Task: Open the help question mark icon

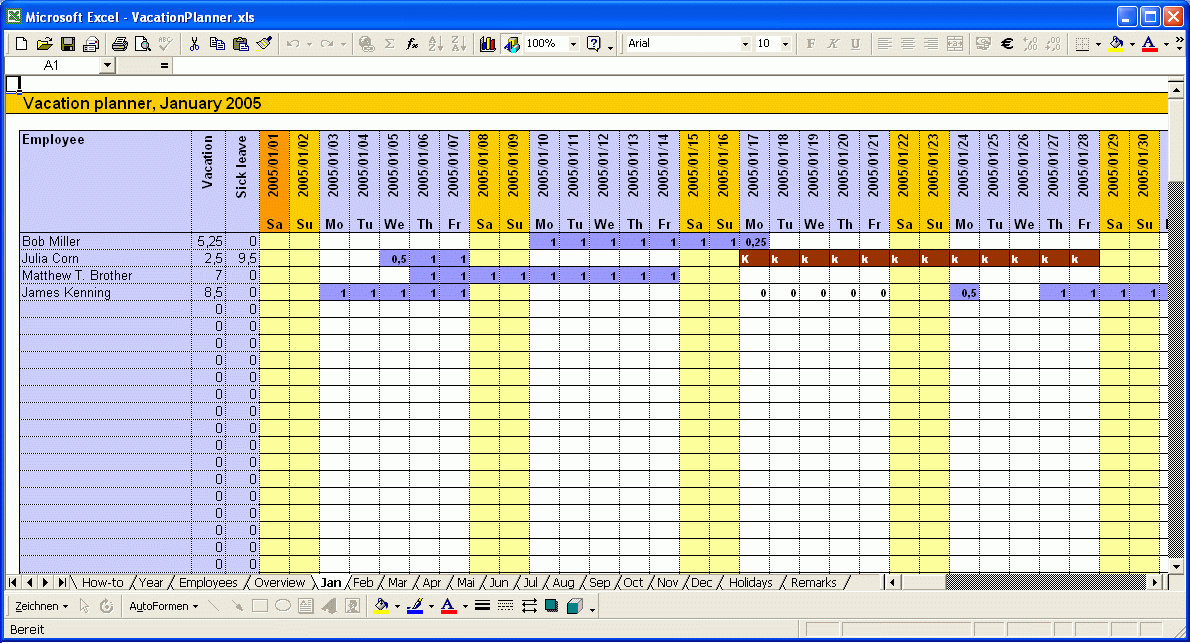Action: (594, 44)
